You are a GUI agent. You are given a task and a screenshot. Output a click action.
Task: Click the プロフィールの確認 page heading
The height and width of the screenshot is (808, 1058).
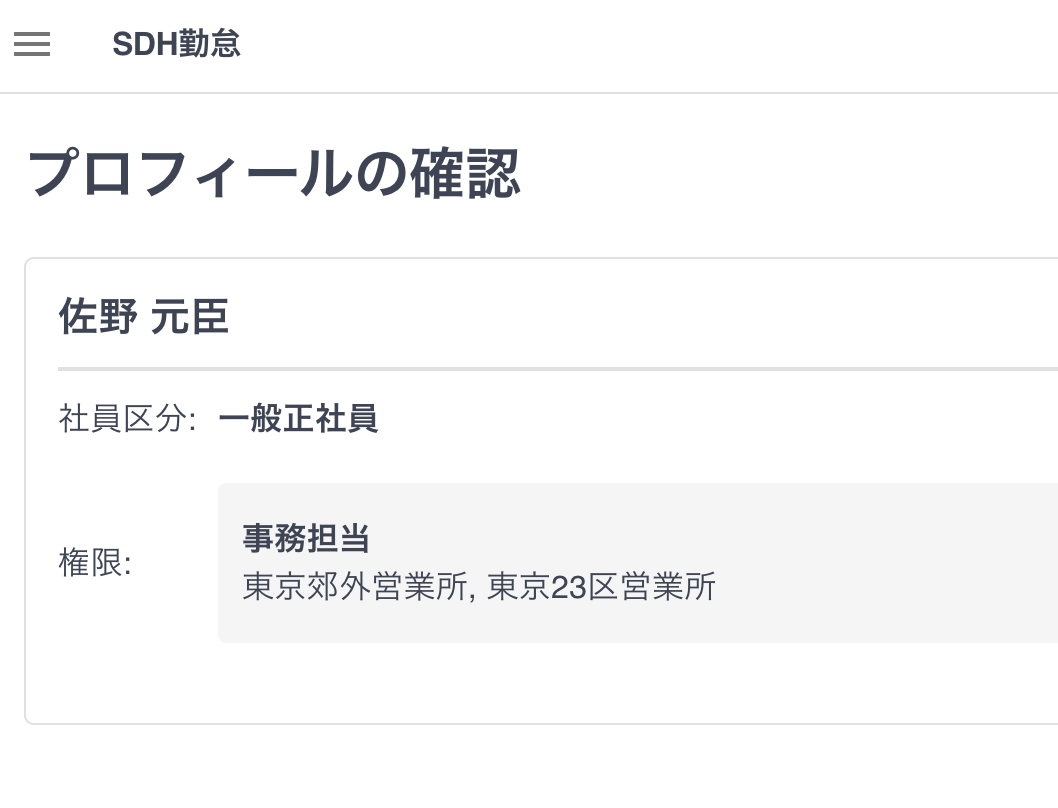click(x=273, y=174)
